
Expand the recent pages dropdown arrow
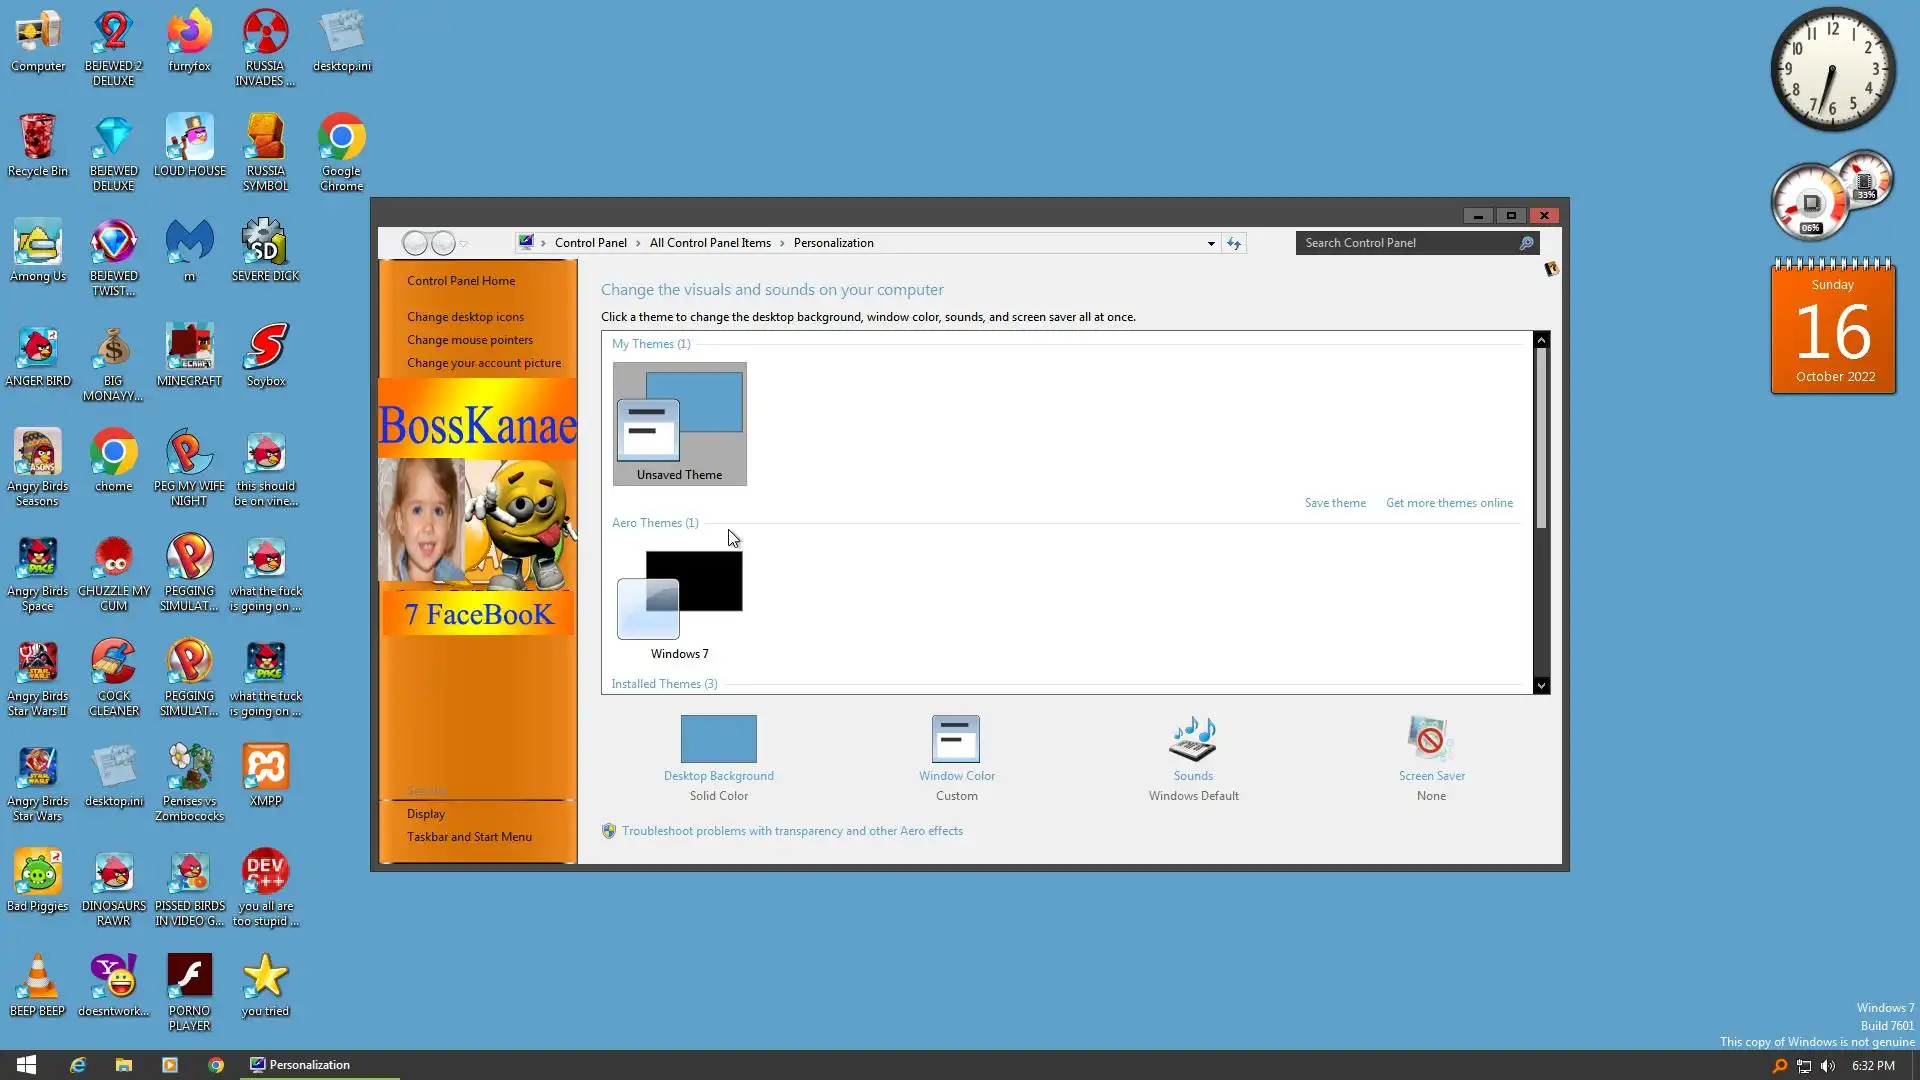[x=464, y=244]
